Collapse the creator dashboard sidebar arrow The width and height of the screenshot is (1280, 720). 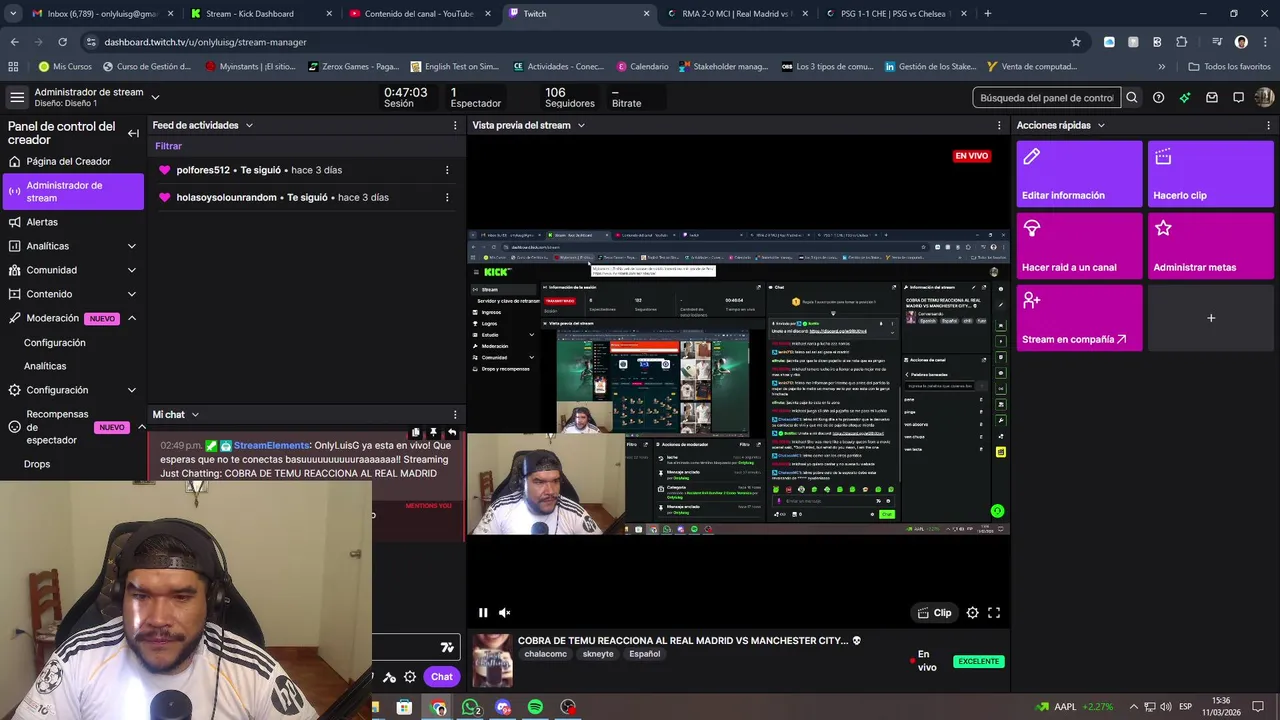click(133, 133)
